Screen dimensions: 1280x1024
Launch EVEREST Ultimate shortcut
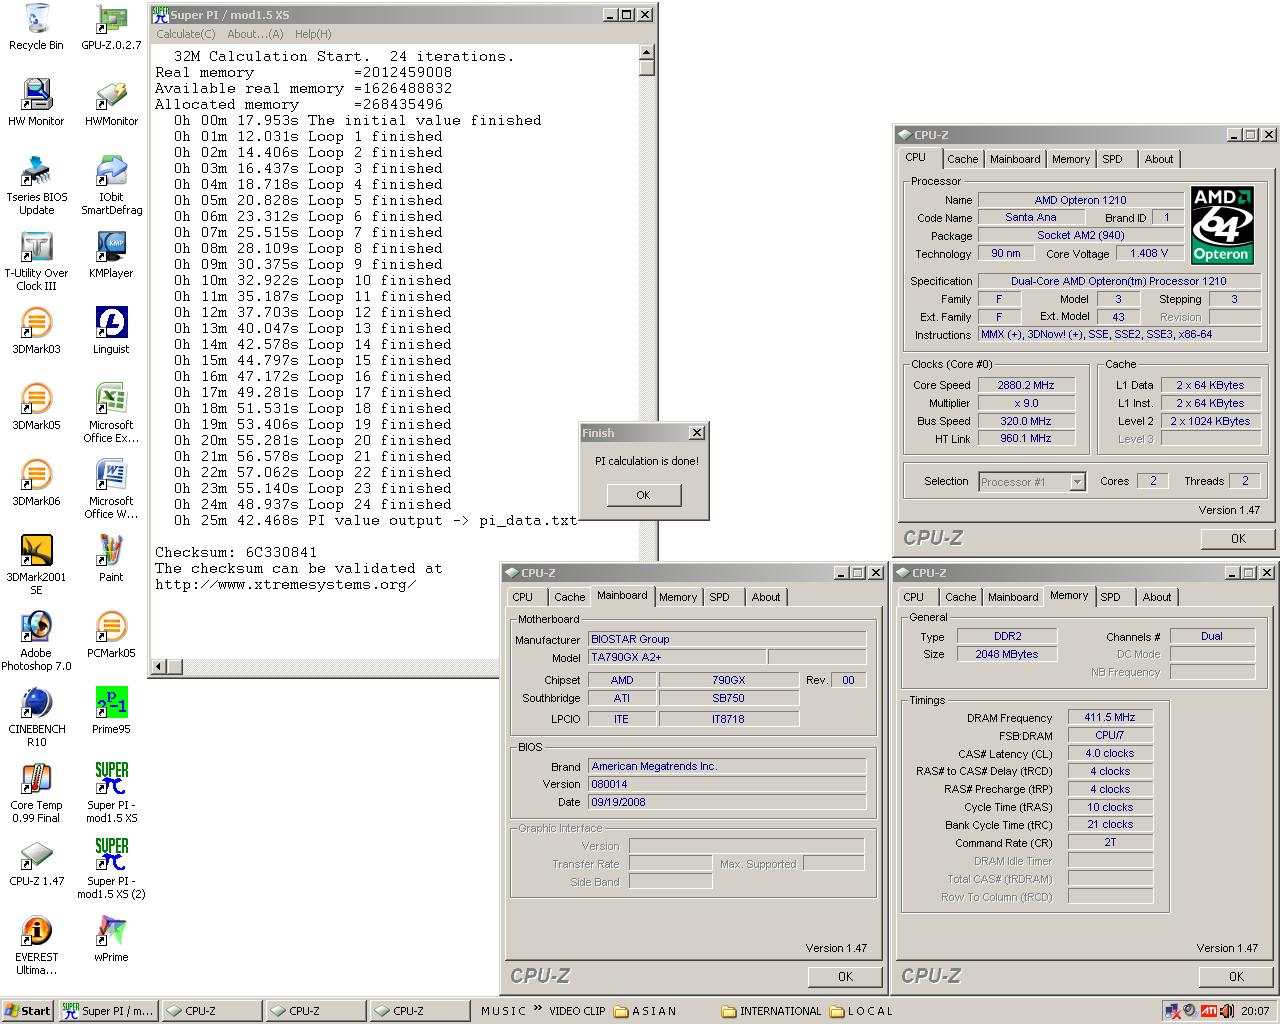[36, 945]
